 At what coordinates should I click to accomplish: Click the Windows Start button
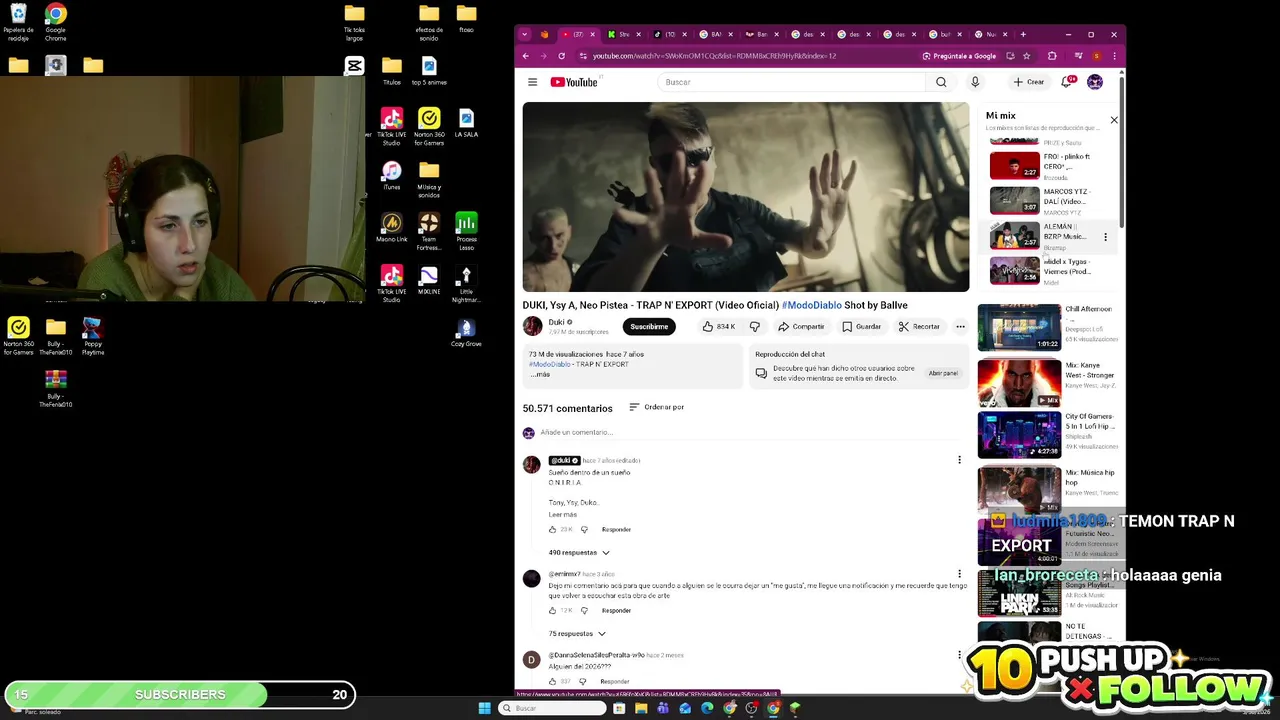coord(485,708)
